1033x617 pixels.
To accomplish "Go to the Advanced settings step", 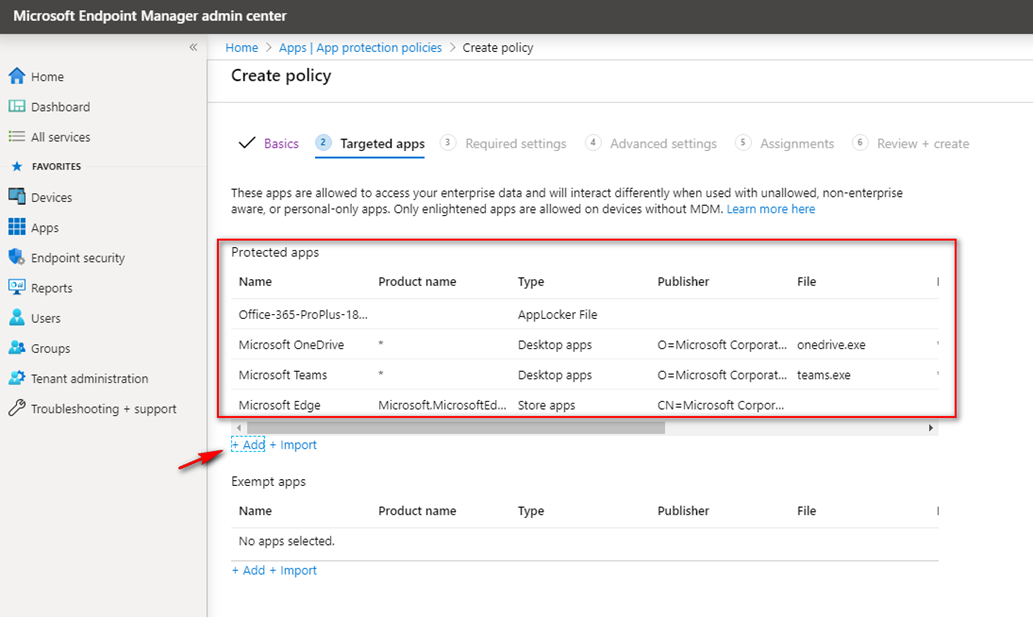I will (x=663, y=144).
